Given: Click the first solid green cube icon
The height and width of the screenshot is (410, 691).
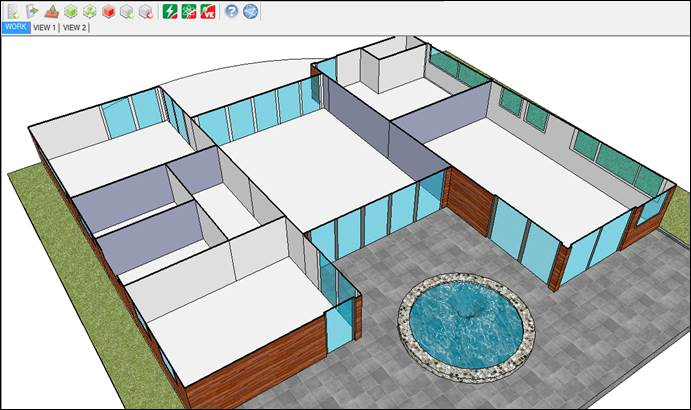Looking at the screenshot, I should click(x=70, y=11).
